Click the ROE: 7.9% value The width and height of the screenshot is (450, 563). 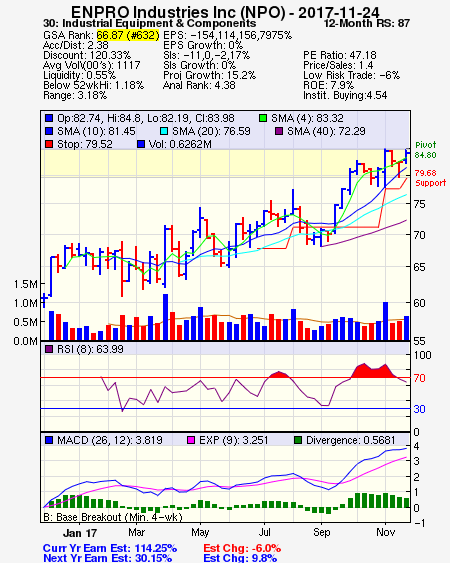pos(328,85)
